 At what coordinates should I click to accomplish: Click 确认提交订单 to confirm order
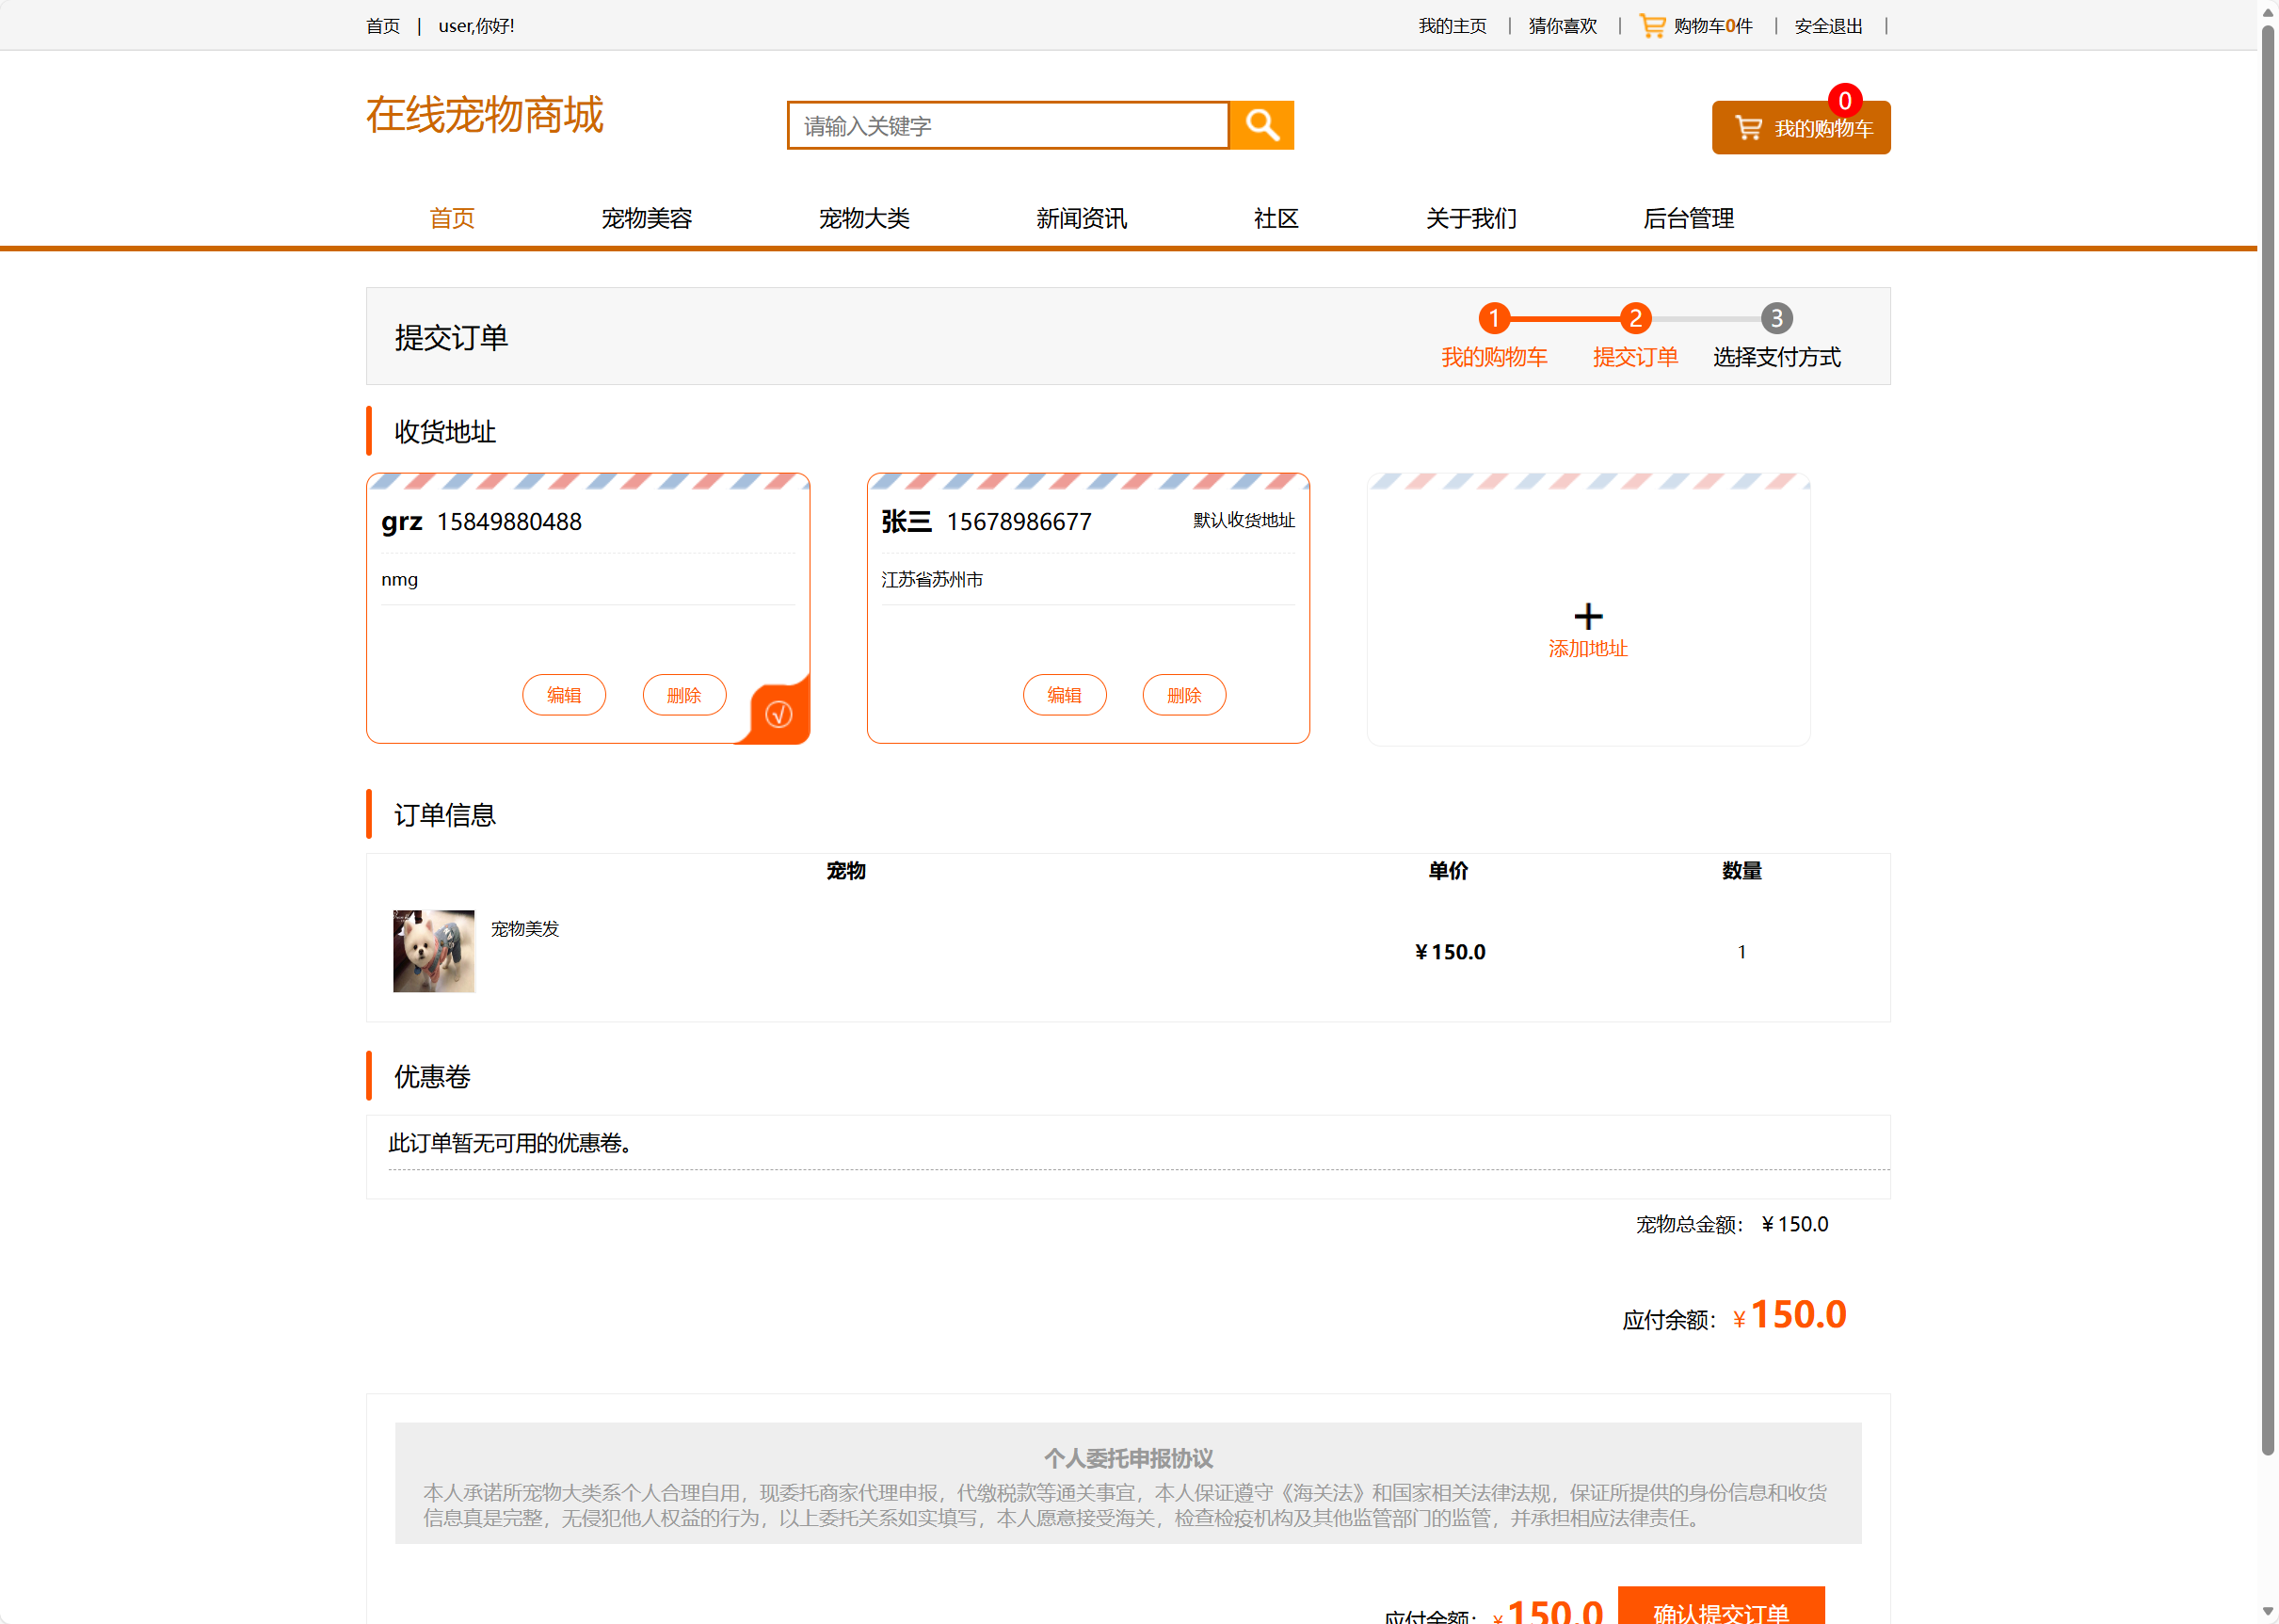tap(1720, 1608)
